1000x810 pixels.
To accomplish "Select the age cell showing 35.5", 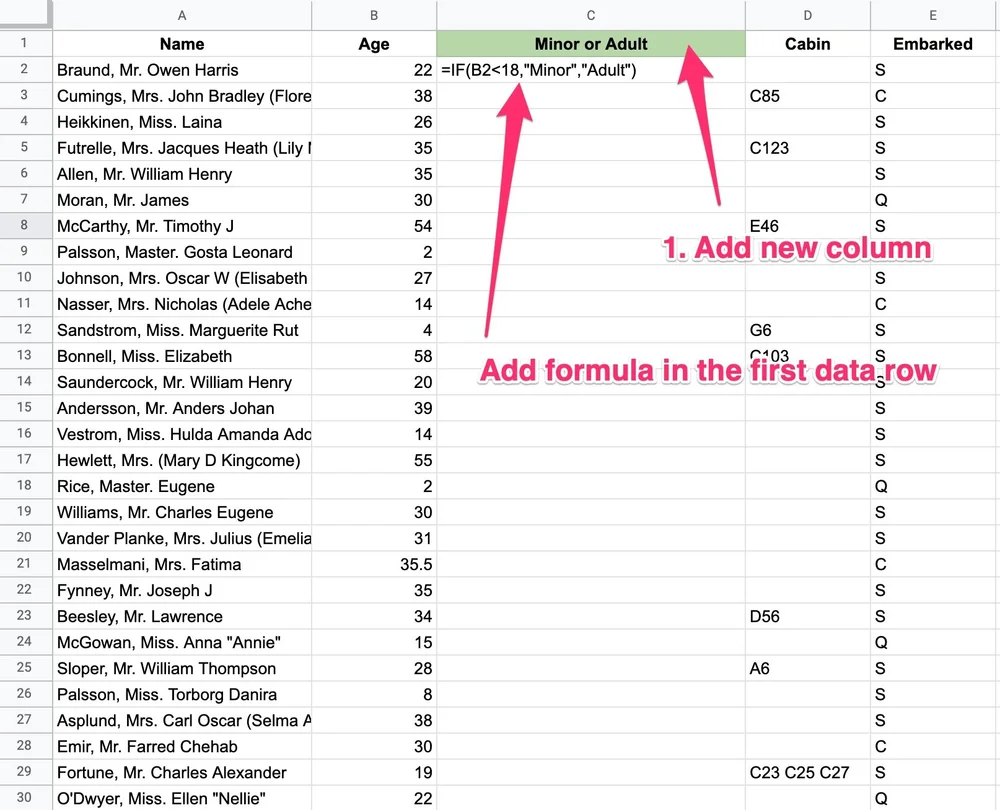I will (x=374, y=564).
